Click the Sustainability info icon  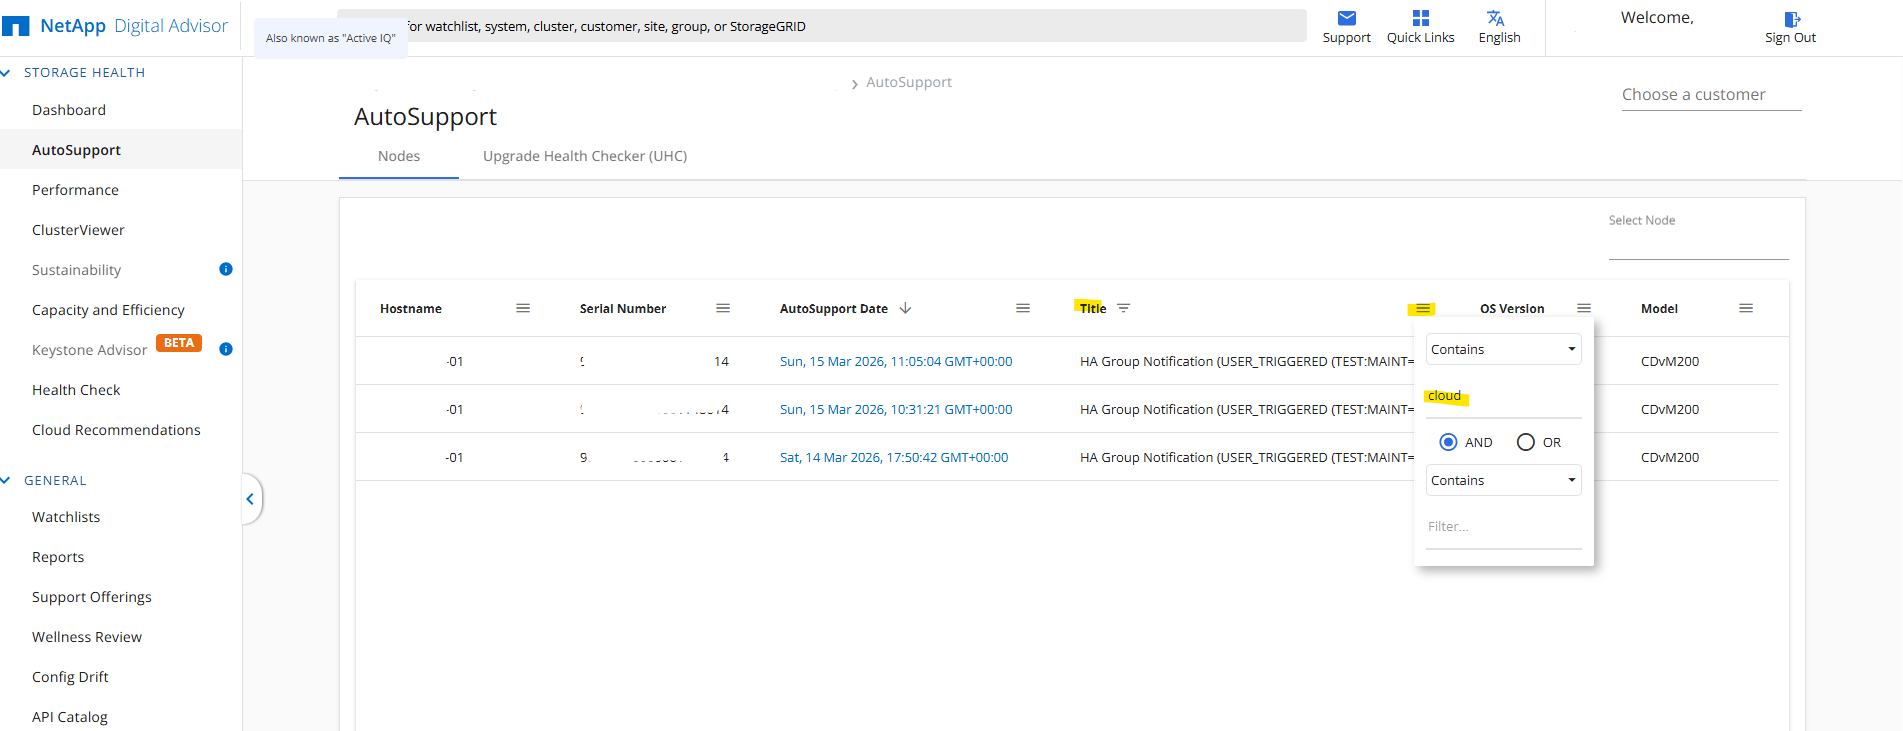point(226,269)
